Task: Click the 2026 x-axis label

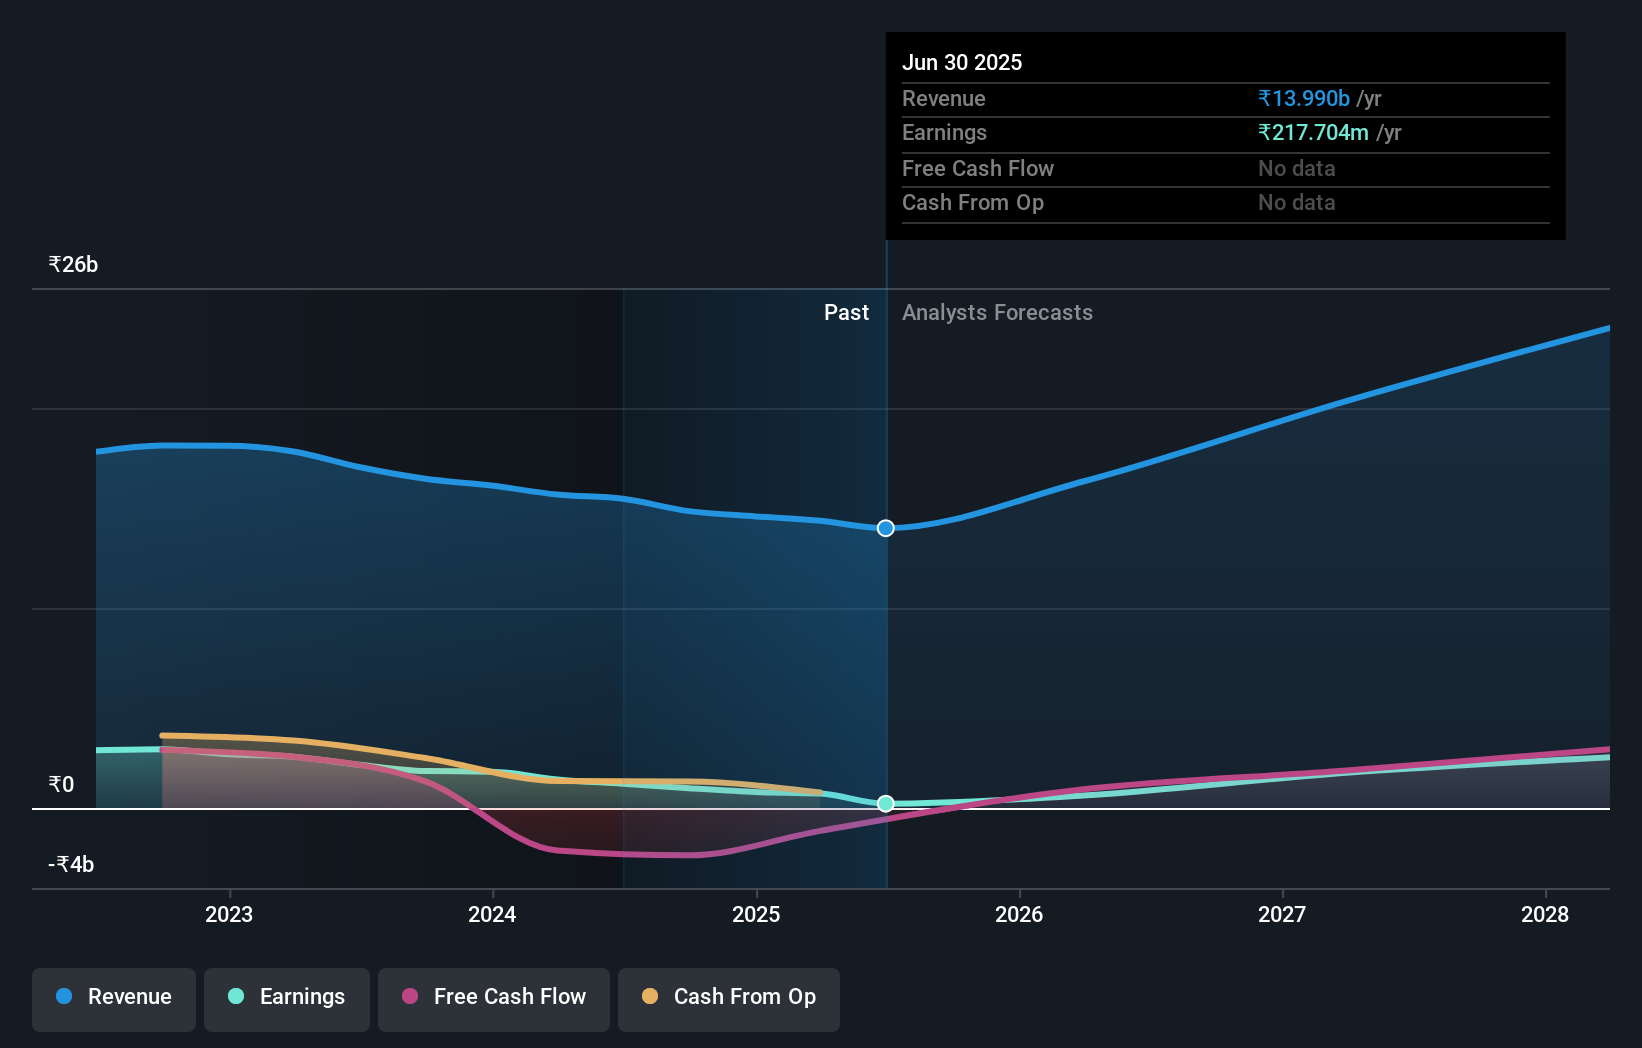Action: click(1019, 914)
